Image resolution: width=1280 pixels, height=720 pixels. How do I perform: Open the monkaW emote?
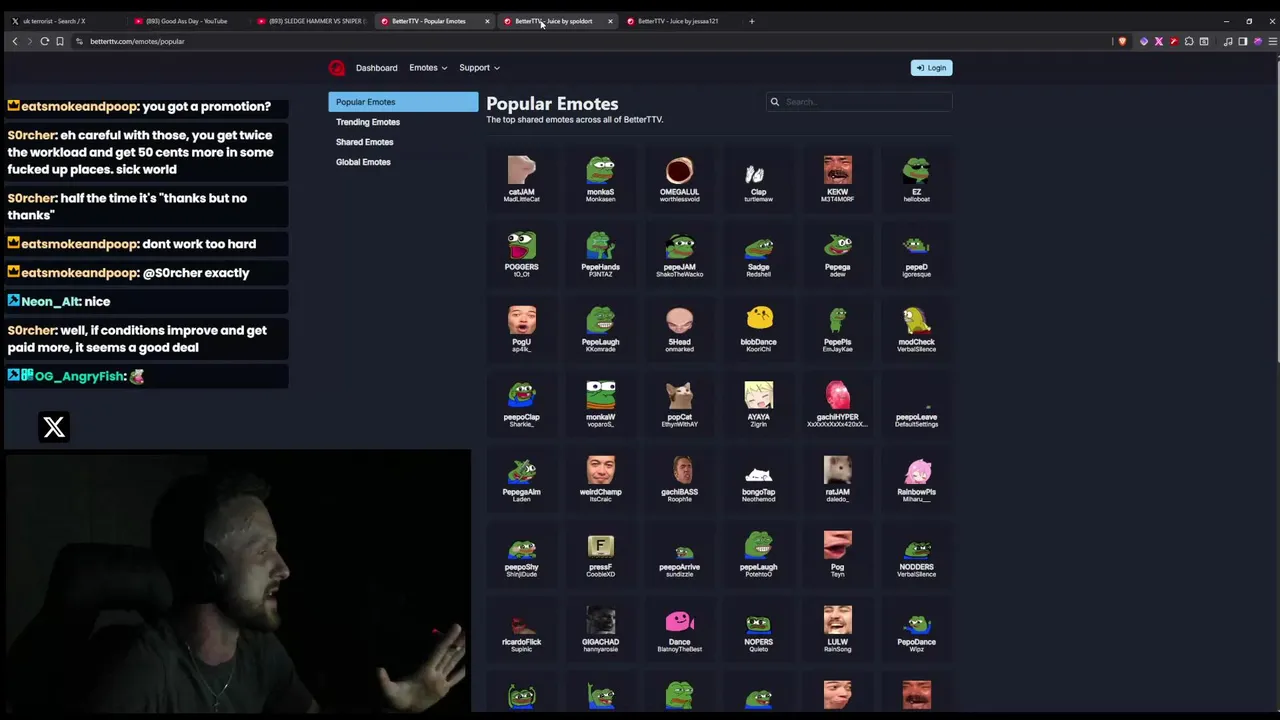pos(600,404)
